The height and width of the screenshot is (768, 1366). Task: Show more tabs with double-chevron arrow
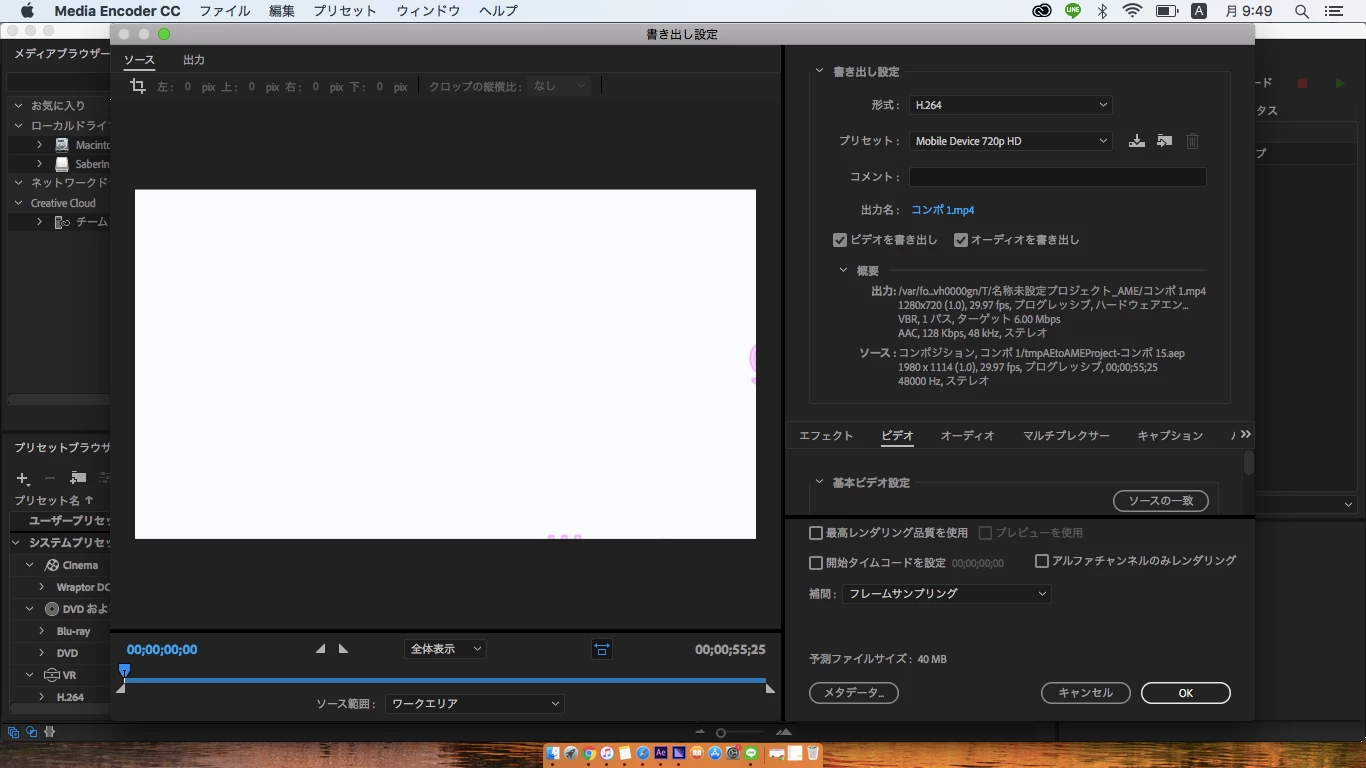pyautogui.click(x=1245, y=434)
